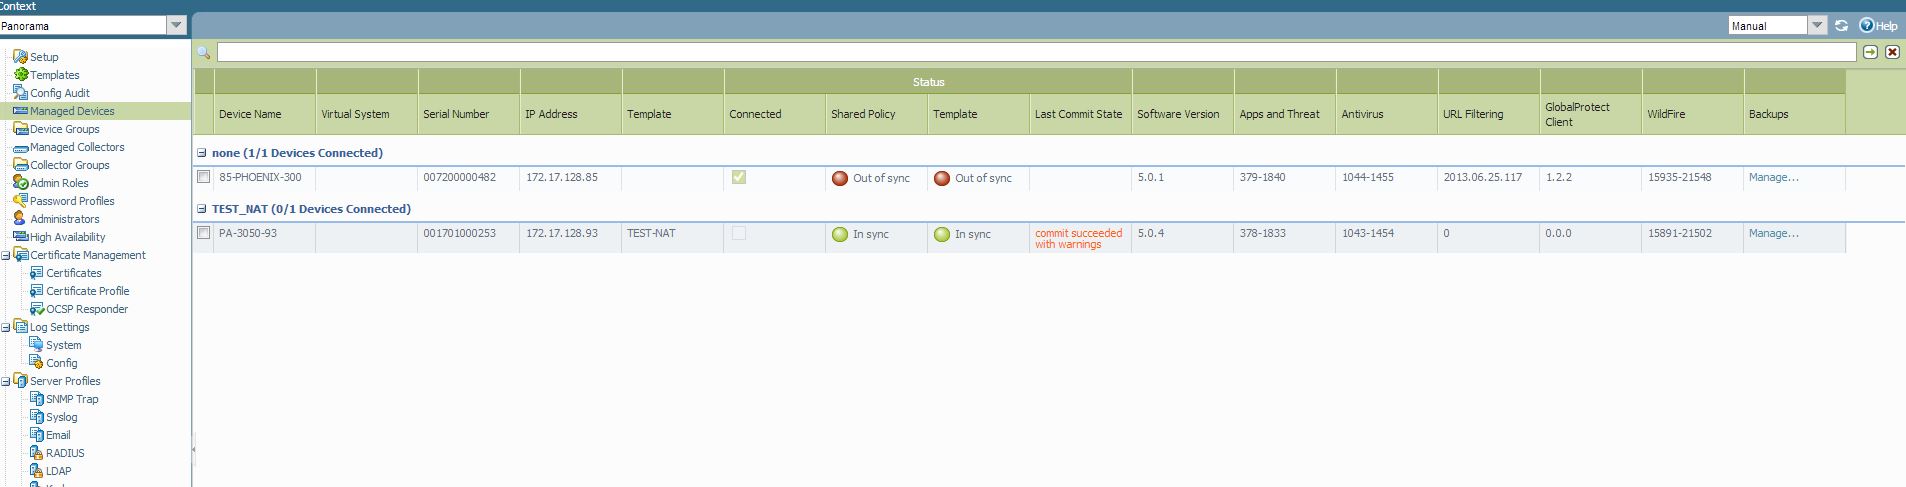Click the Config Audit icon
Viewport: 1906px width, 487px height.
click(20, 93)
